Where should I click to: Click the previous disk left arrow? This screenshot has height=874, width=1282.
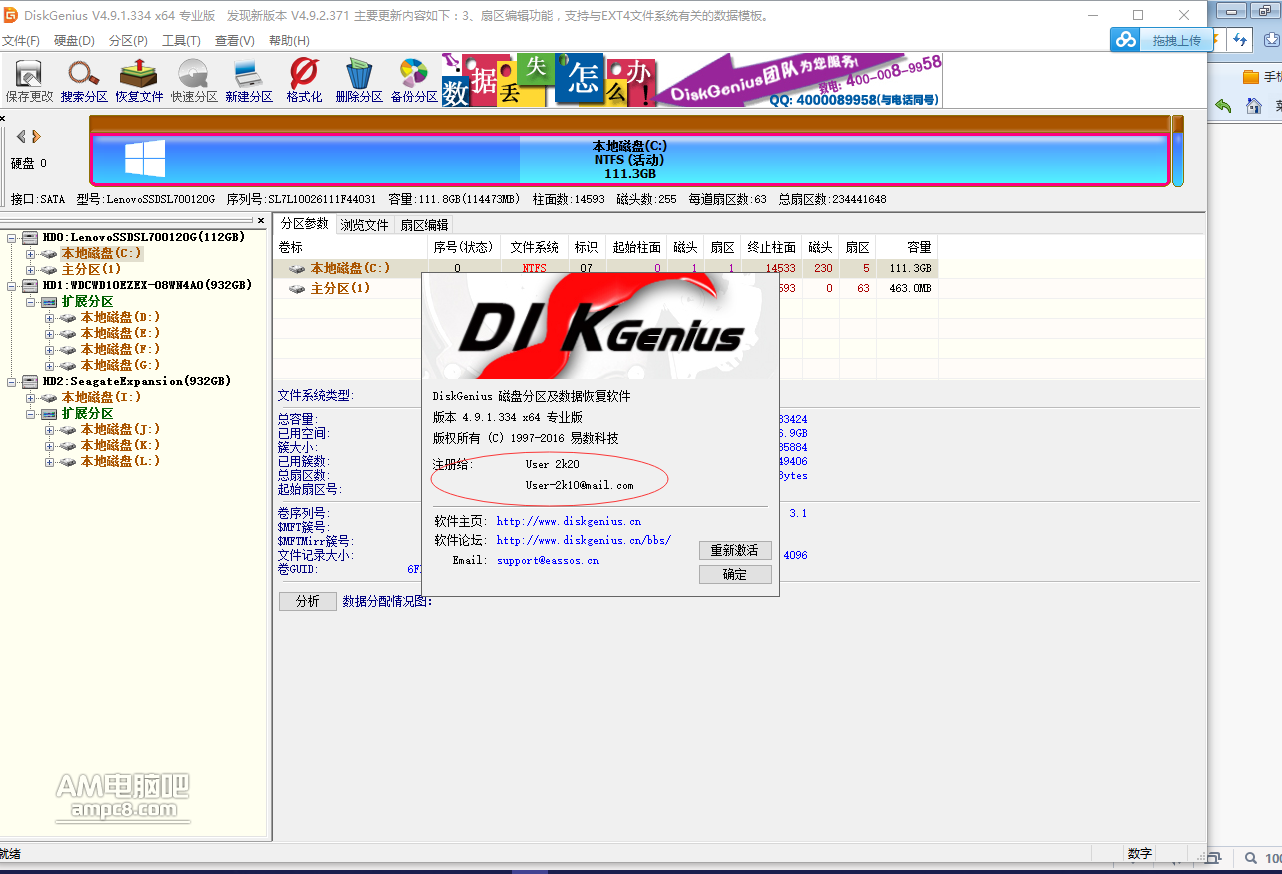(x=21, y=136)
